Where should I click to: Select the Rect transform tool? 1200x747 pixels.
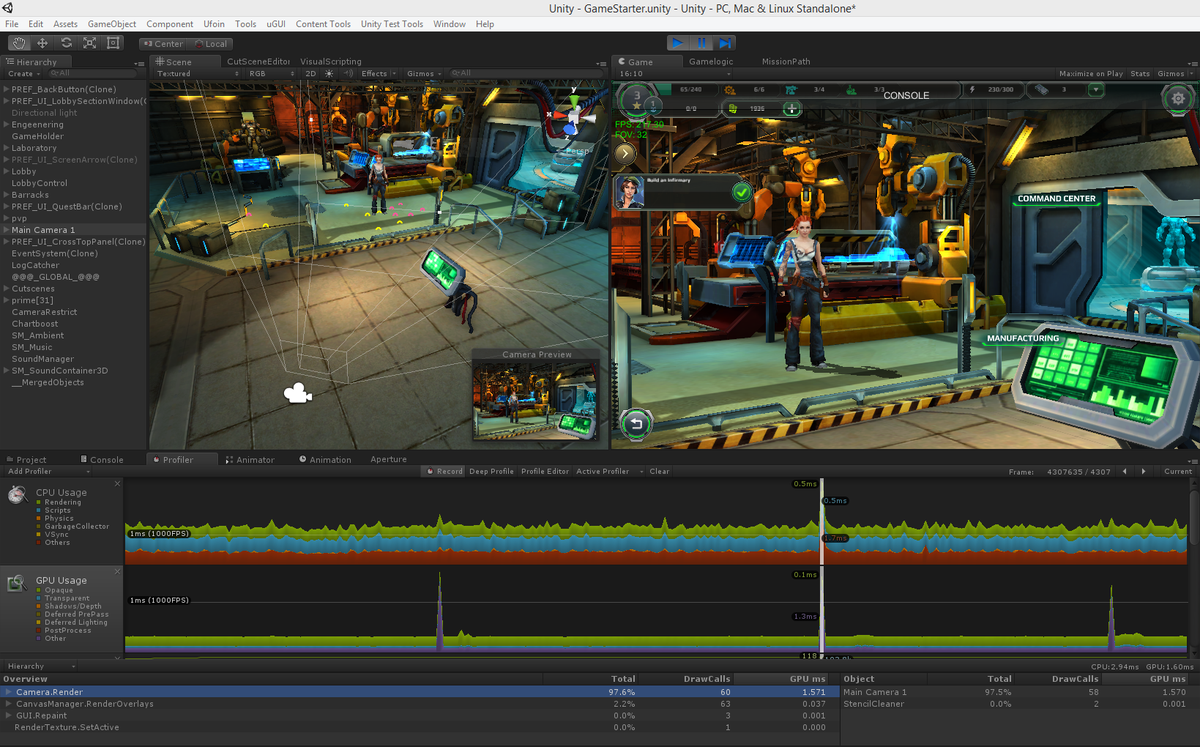click(113, 43)
